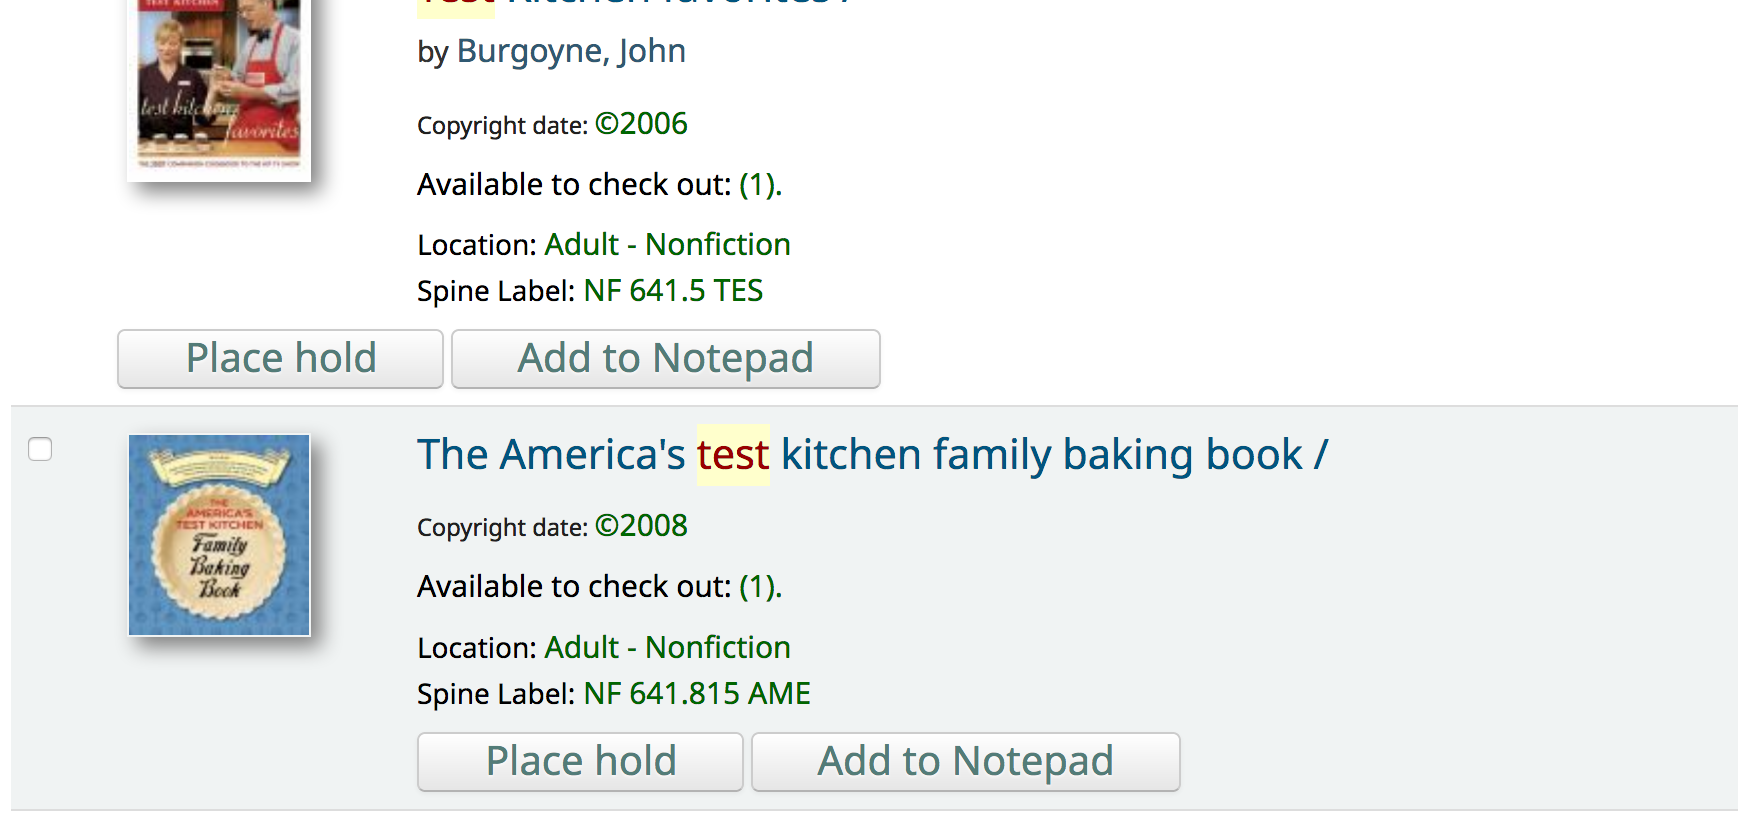Add the 2006 Burgoyne book to Notepad

tap(665, 359)
